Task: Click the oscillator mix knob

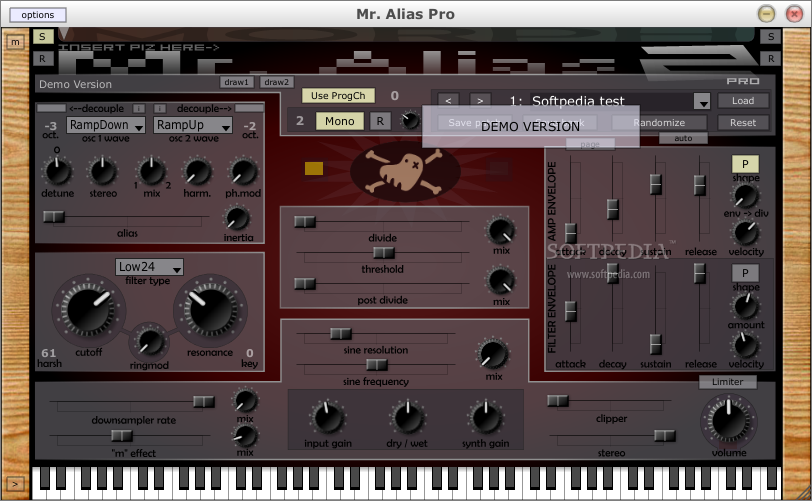Action: coord(152,171)
